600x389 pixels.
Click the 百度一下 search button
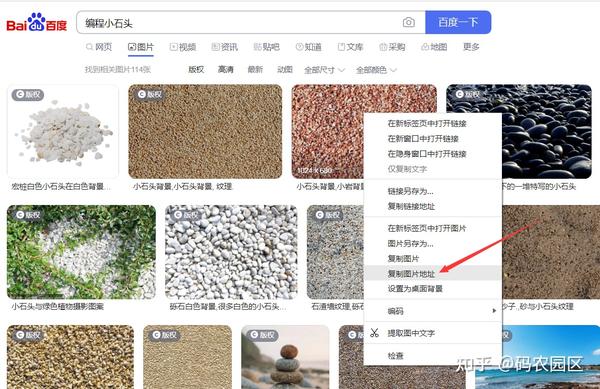[x=458, y=23]
